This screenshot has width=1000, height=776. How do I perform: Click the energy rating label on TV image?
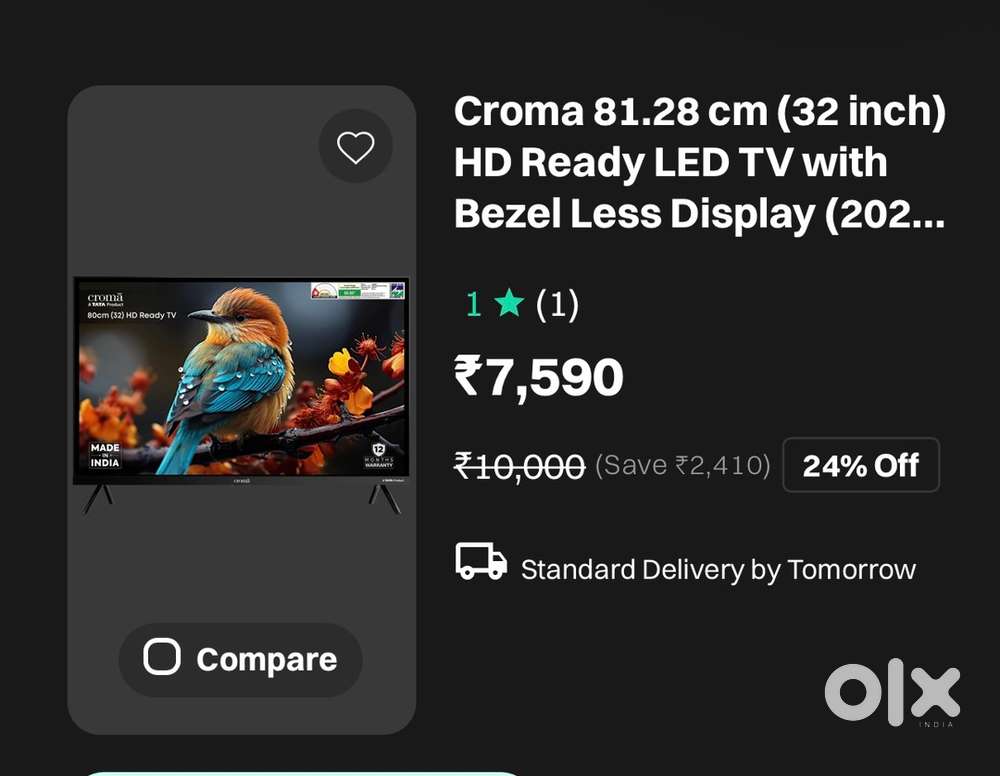[350, 291]
